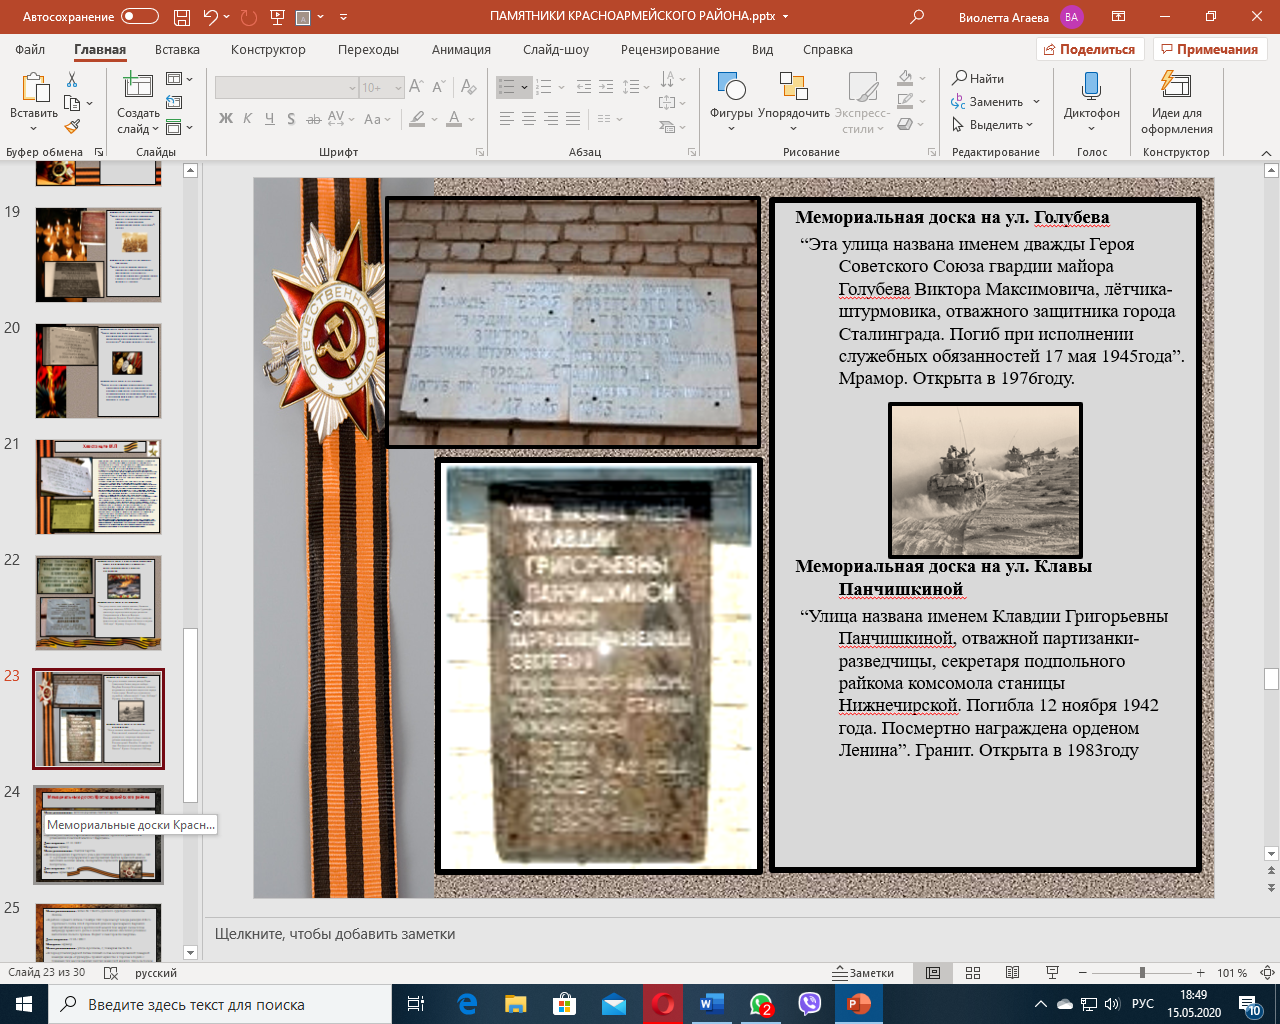
Task: Toggle Notes (Заметки) pane in status bar
Action: [x=864, y=973]
